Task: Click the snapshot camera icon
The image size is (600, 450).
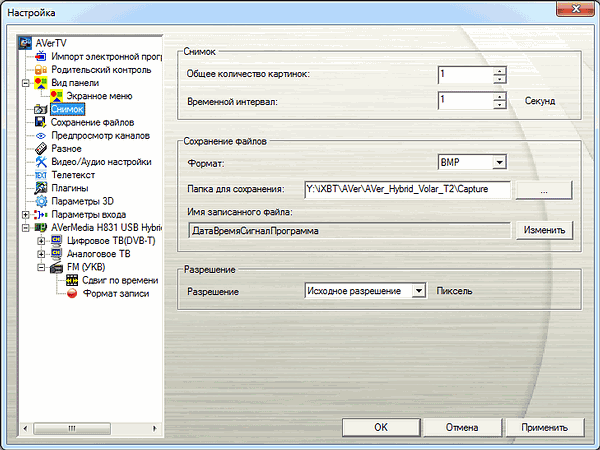Action: click(x=41, y=109)
